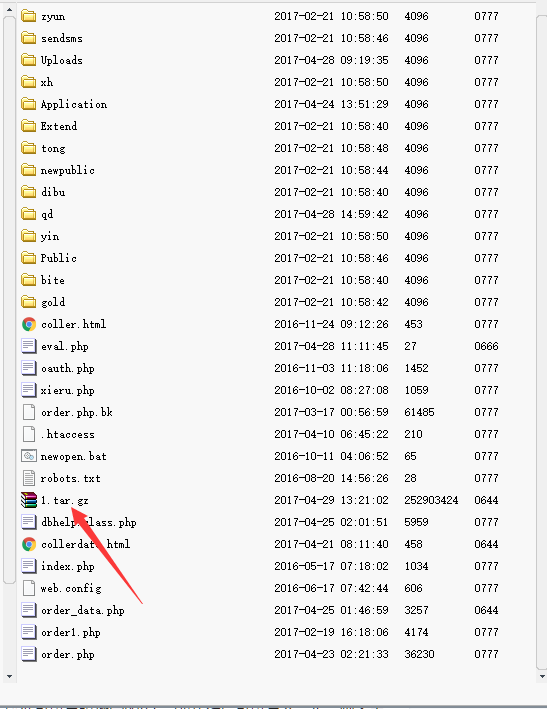547x709 pixels.
Task: Click the newpublic folder icon
Action: coord(28,170)
